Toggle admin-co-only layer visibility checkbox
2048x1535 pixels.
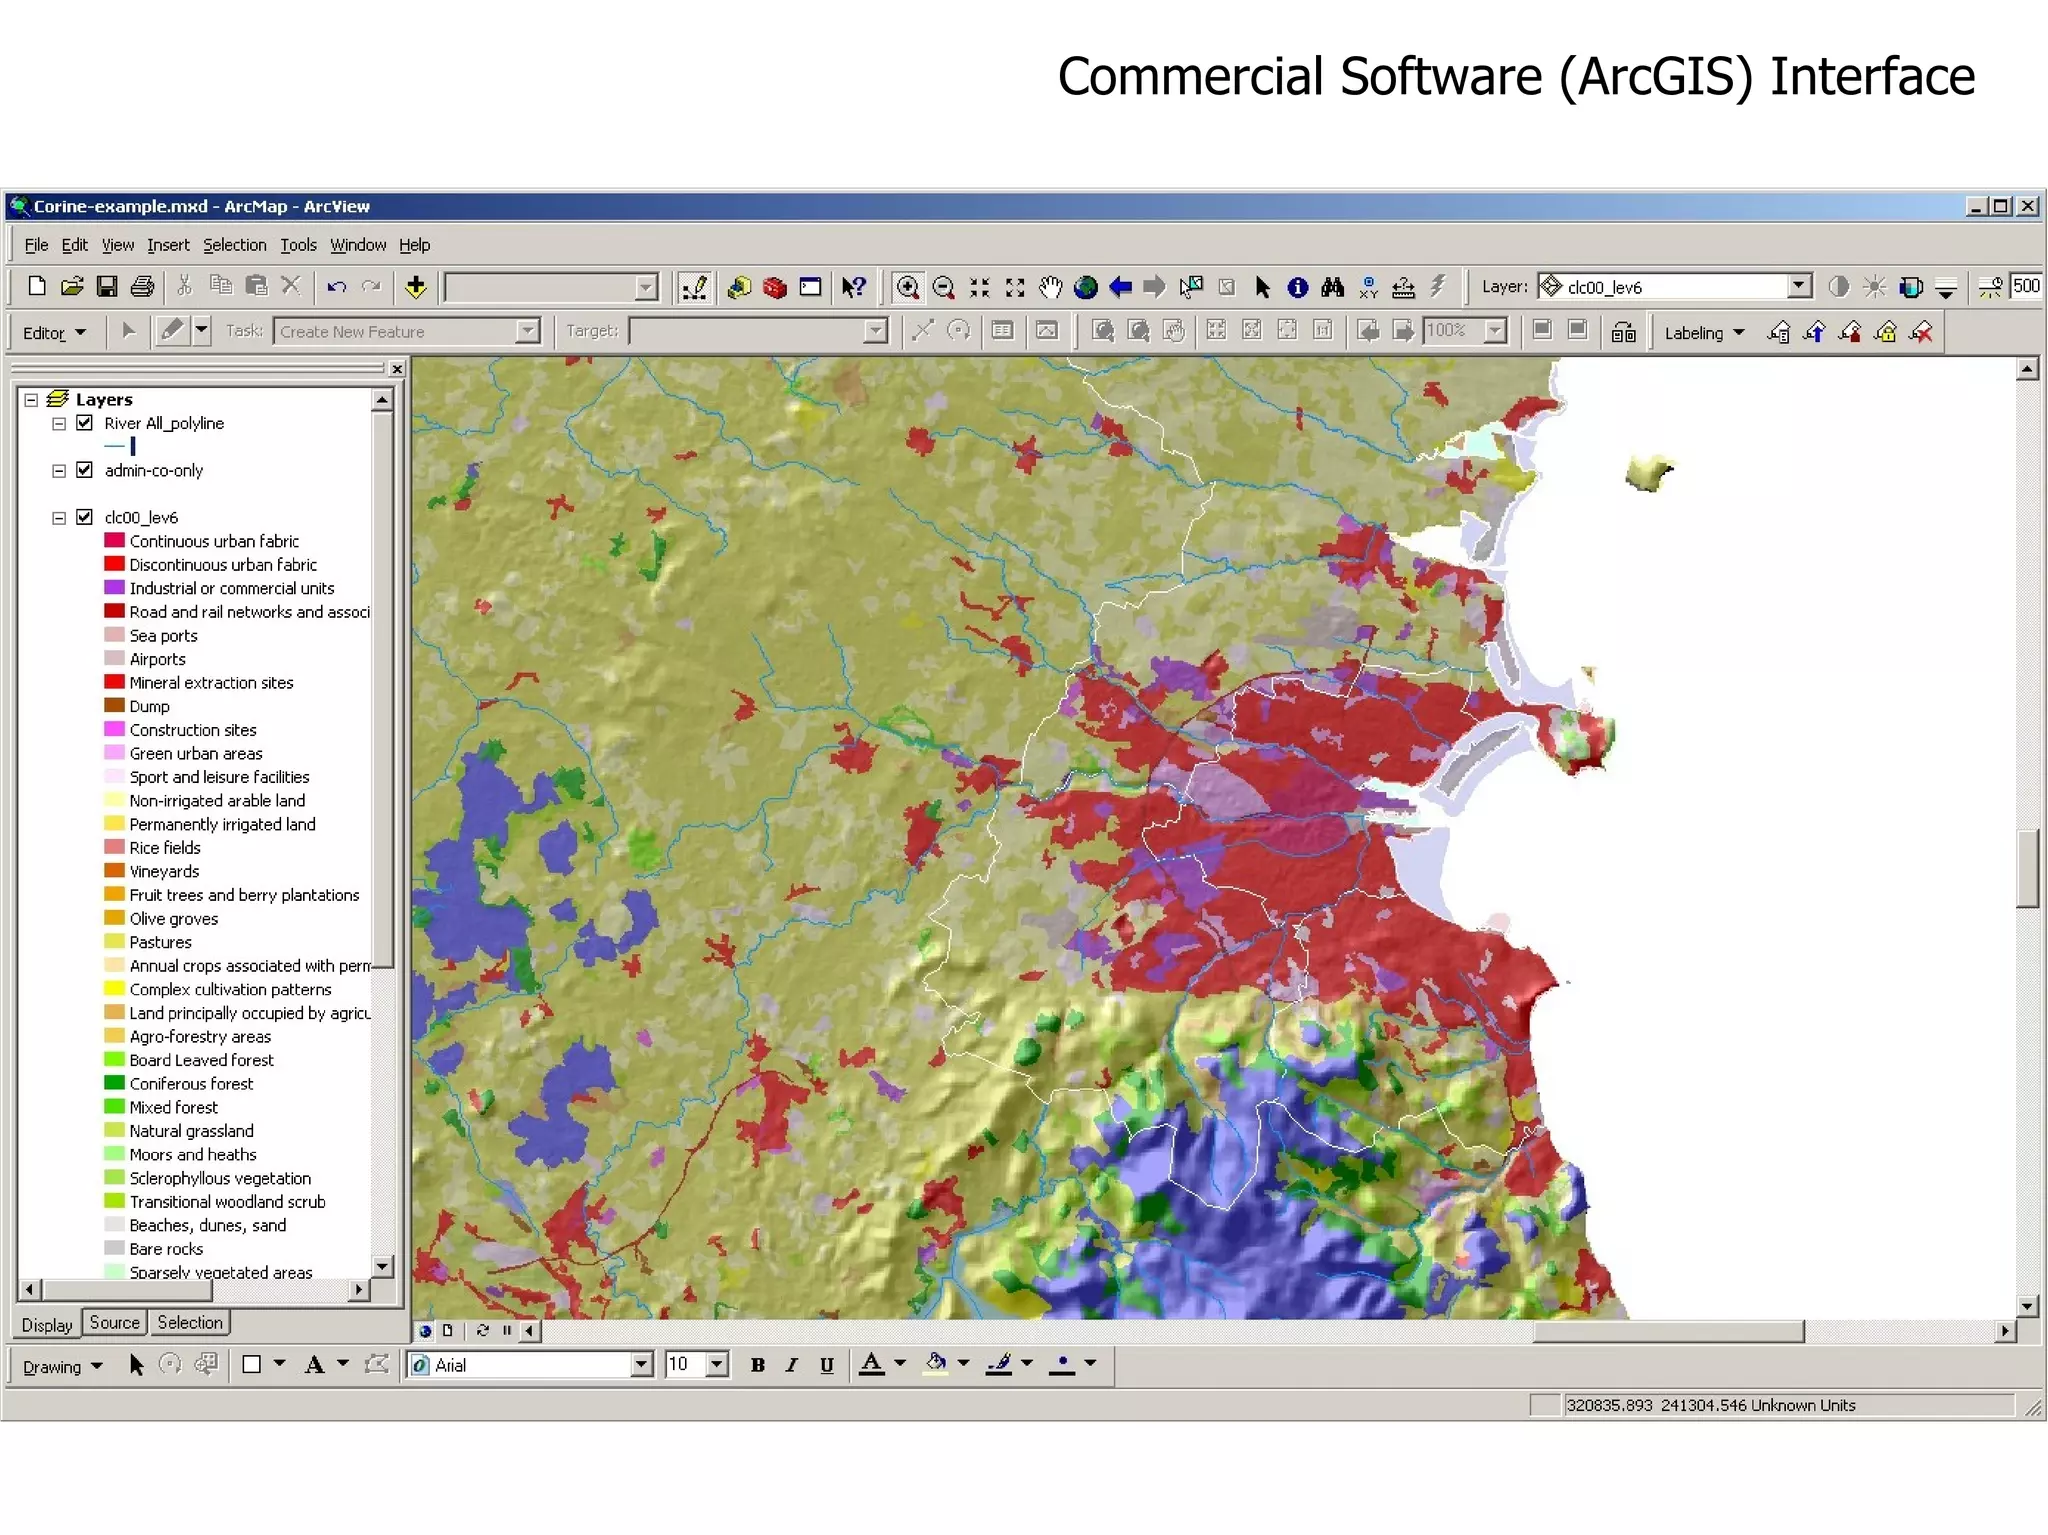click(x=85, y=470)
